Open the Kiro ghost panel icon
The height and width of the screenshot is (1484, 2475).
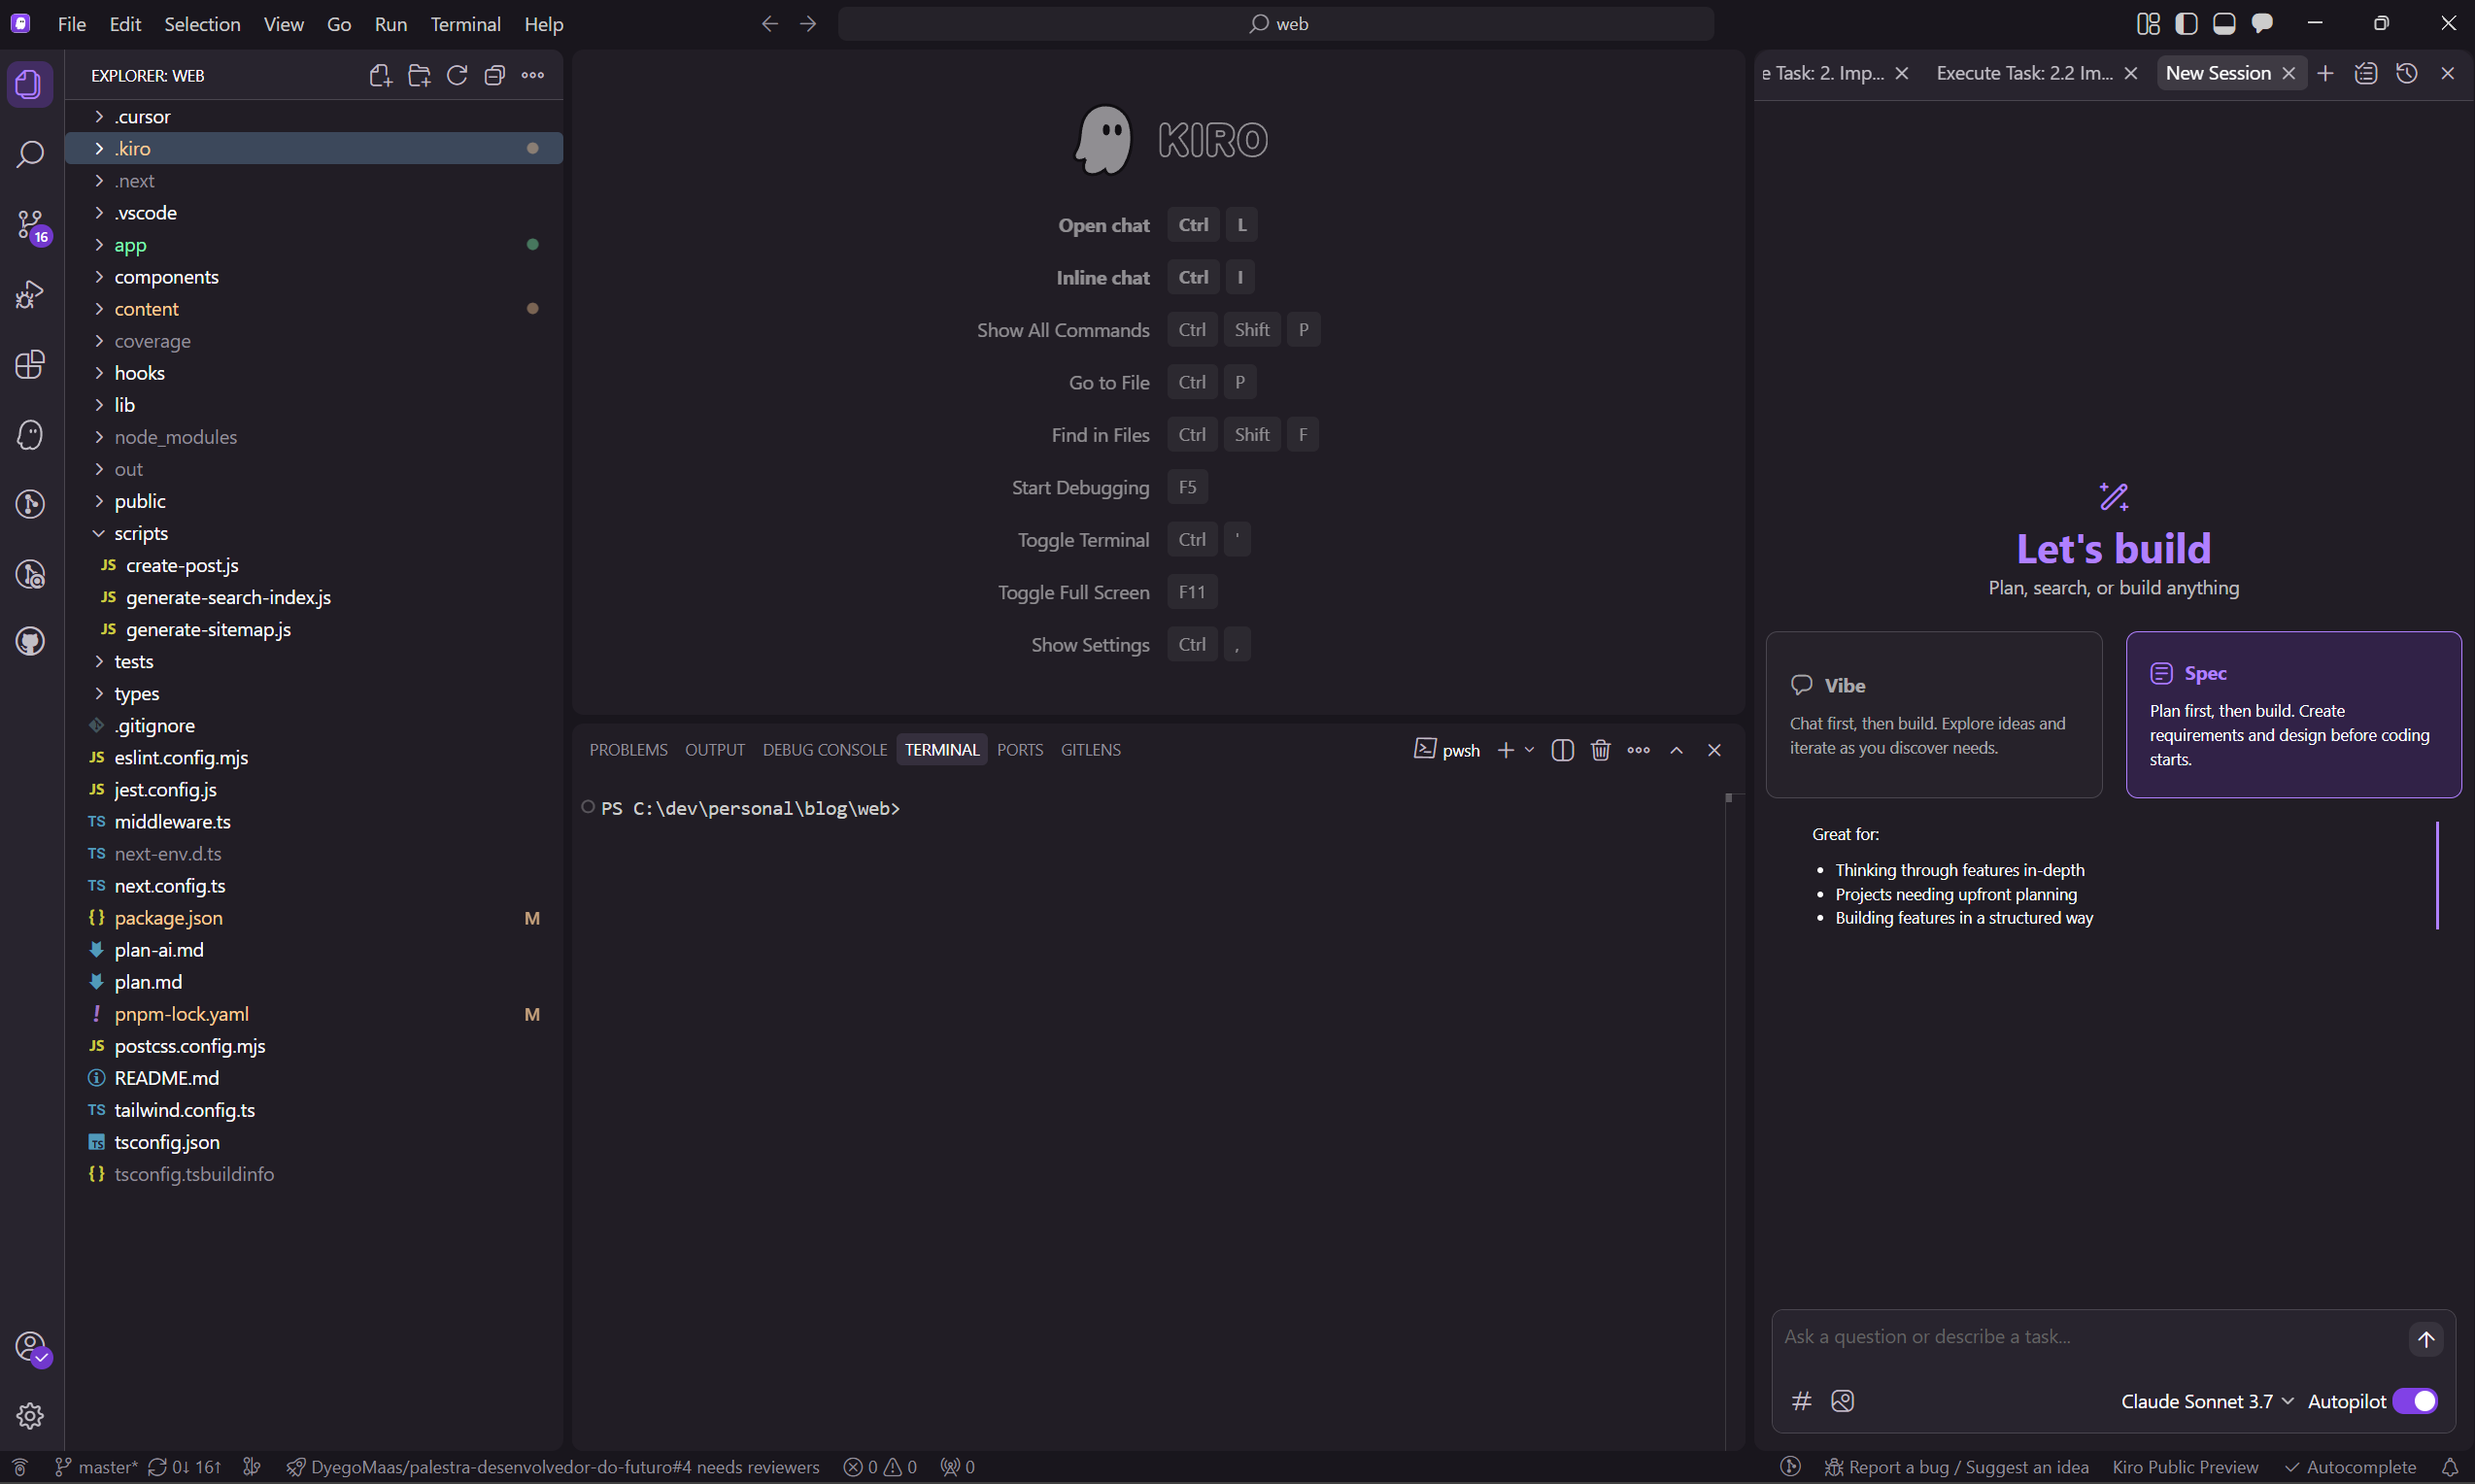pyautogui.click(x=30, y=434)
